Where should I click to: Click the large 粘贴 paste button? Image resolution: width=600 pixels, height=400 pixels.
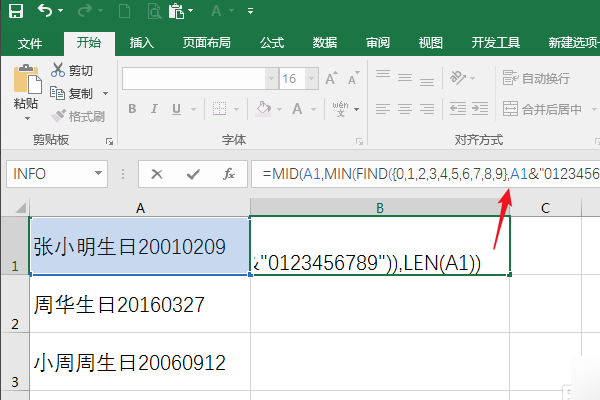[27, 87]
